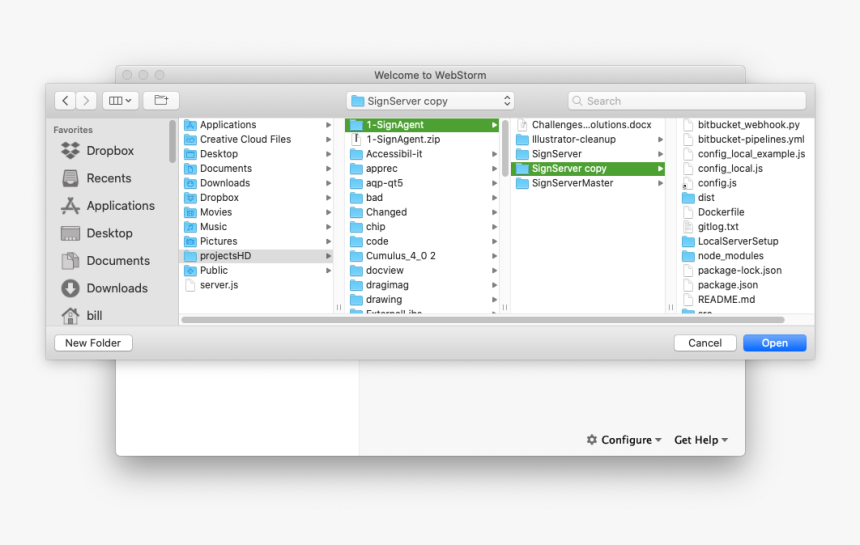Open the SignServer copy path popup
Viewport: 860px width, 545px height.
430,101
